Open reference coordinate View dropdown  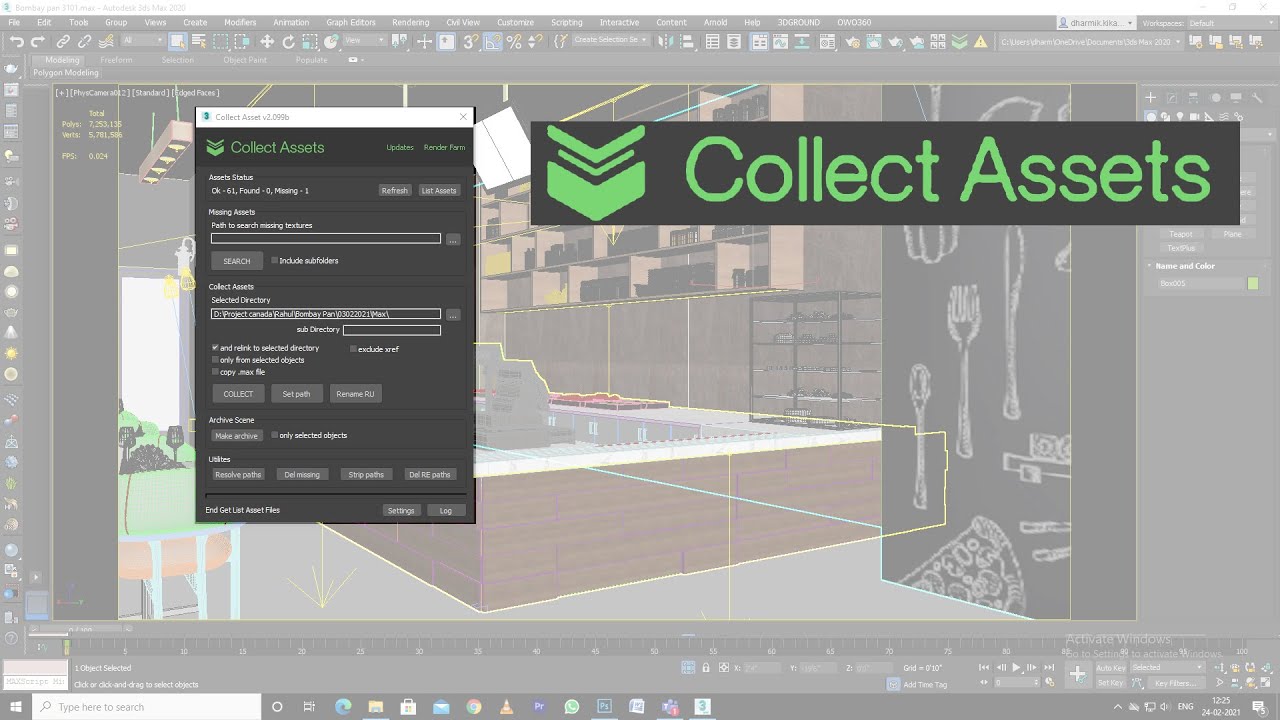point(365,41)
